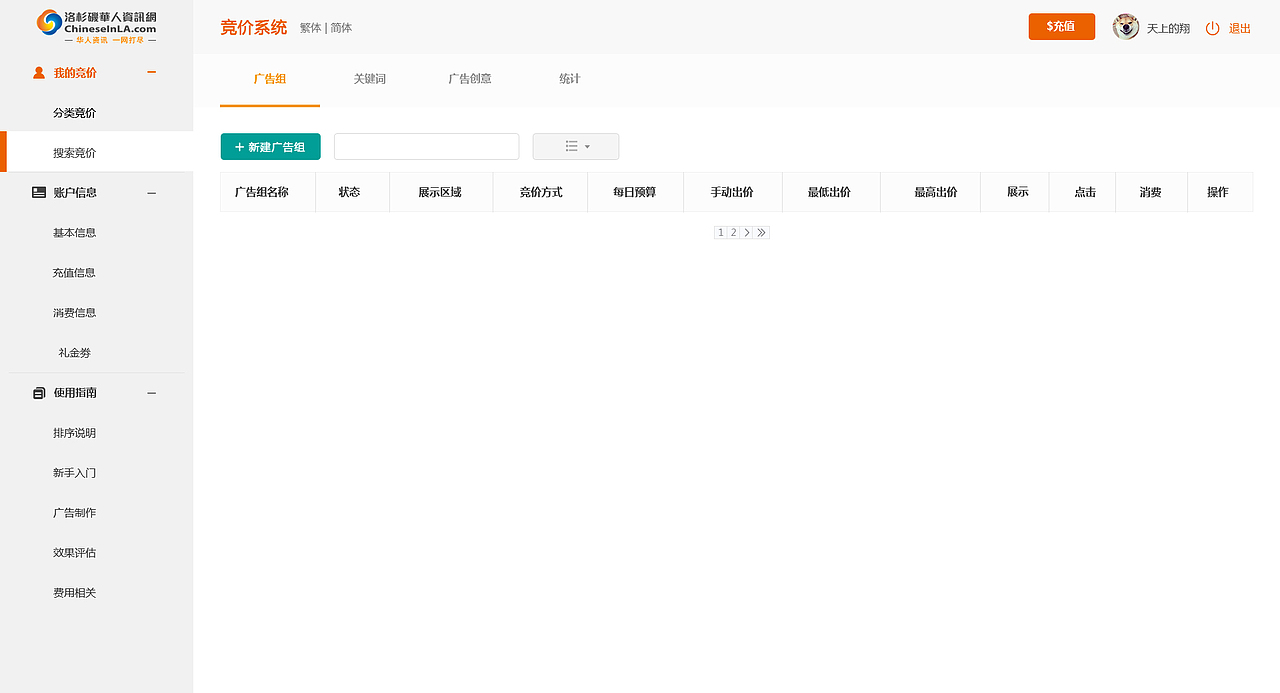Collapse the 使用指南 sidebar section
This screenshot has width=1280, height=693.
pyautogui.click(x=151, y=392)
